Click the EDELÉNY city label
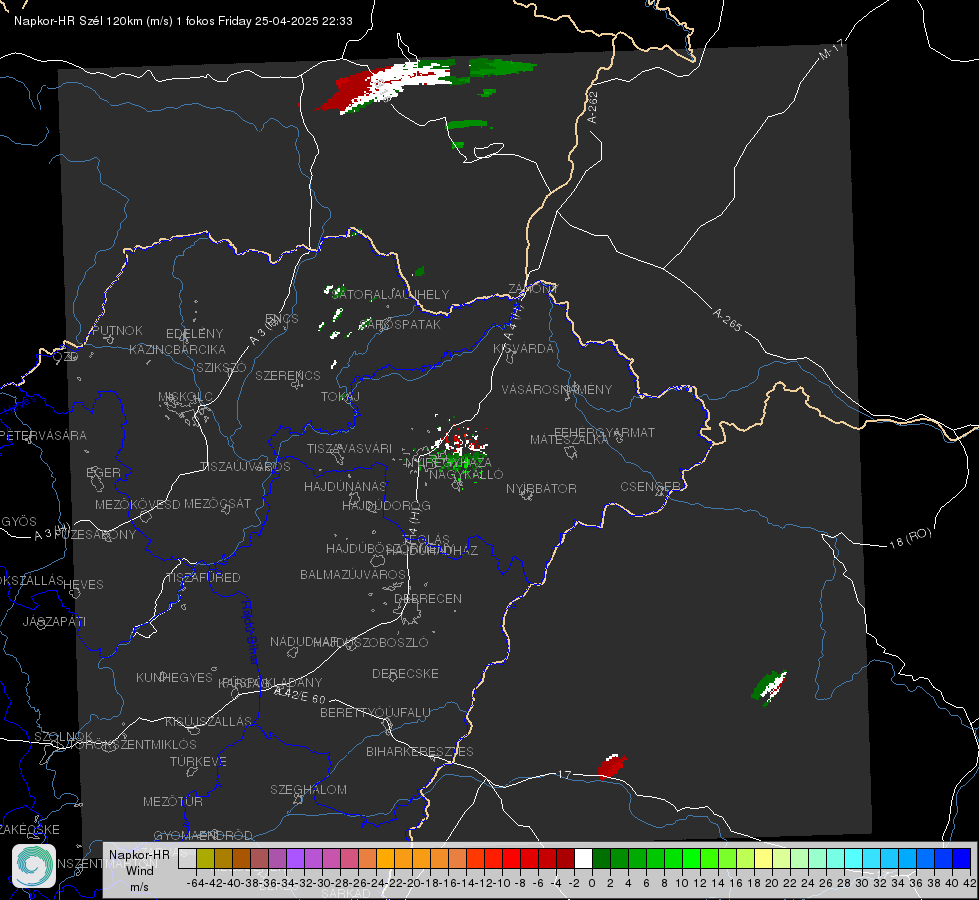 tap(194, 334)
